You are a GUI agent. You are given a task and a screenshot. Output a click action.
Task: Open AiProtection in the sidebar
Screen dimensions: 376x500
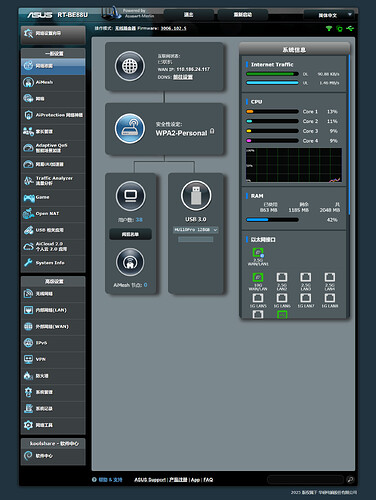click(x=53, y=115)
